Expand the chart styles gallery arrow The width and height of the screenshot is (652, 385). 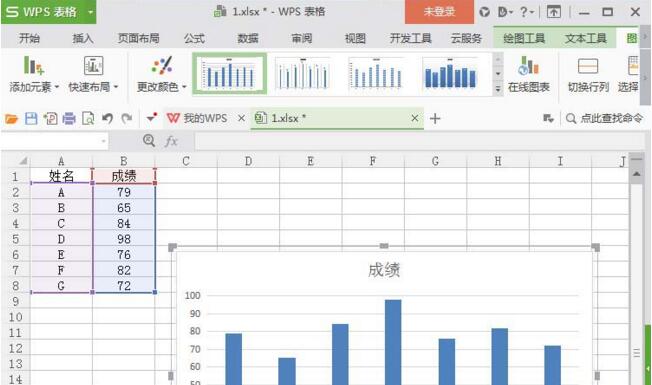(498, 89)
